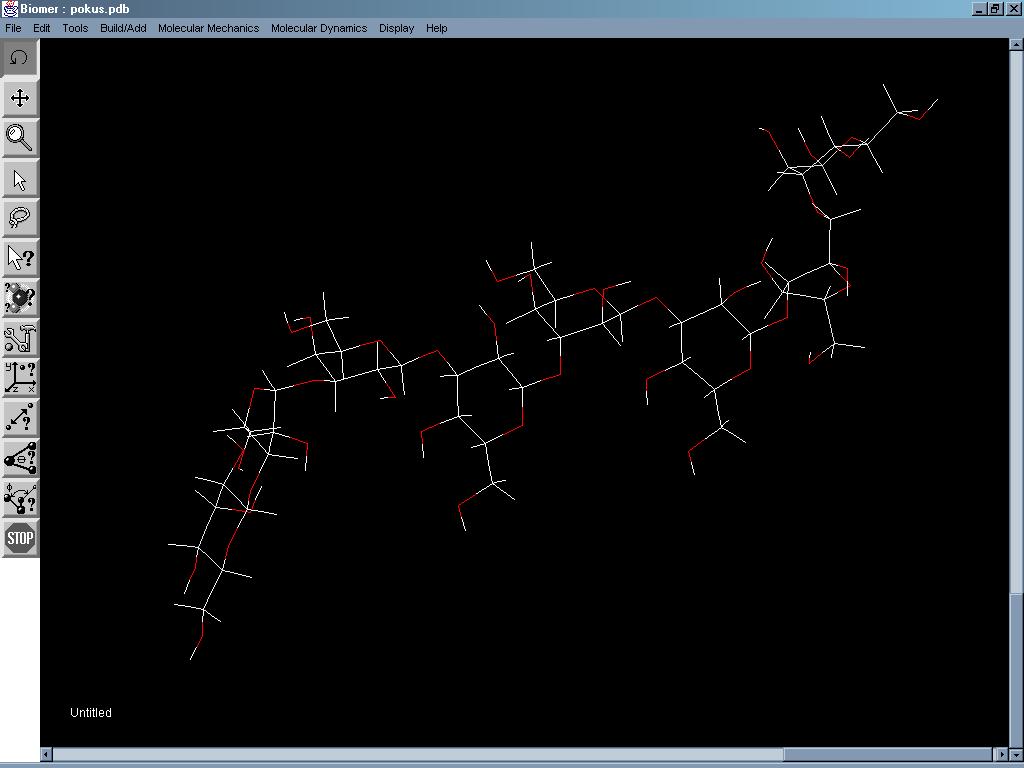Close the Biomer window

(x=1012, y=9)
